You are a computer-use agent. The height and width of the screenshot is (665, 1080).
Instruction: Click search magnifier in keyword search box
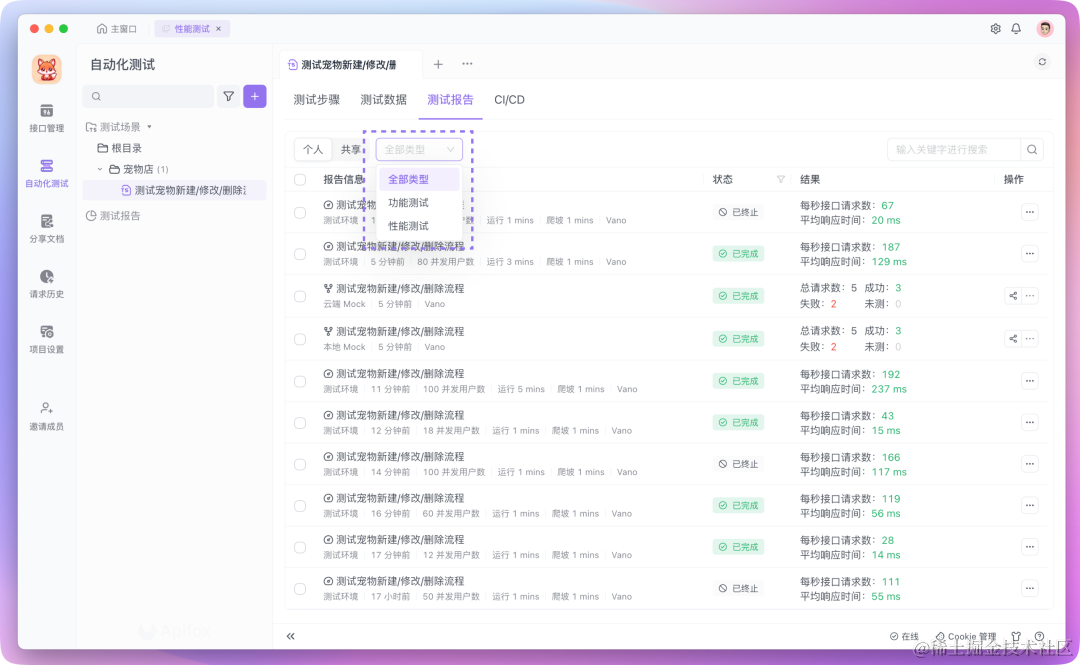pos(1032,150)
